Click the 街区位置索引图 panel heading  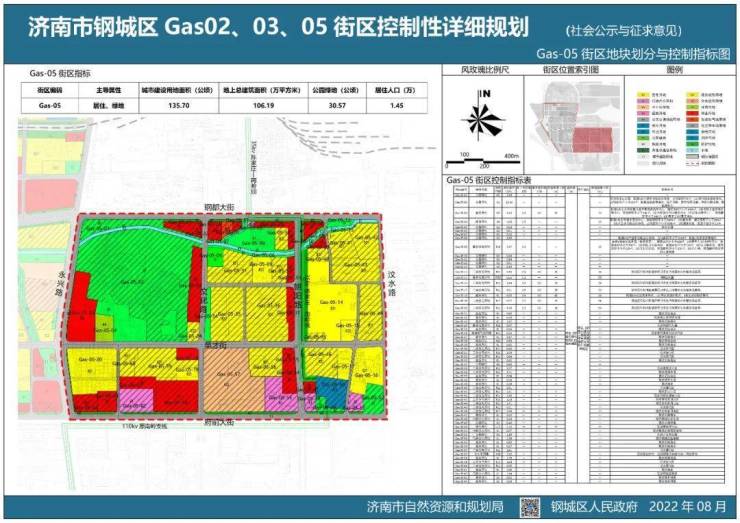pyautogui.click(x=571, y=70)
